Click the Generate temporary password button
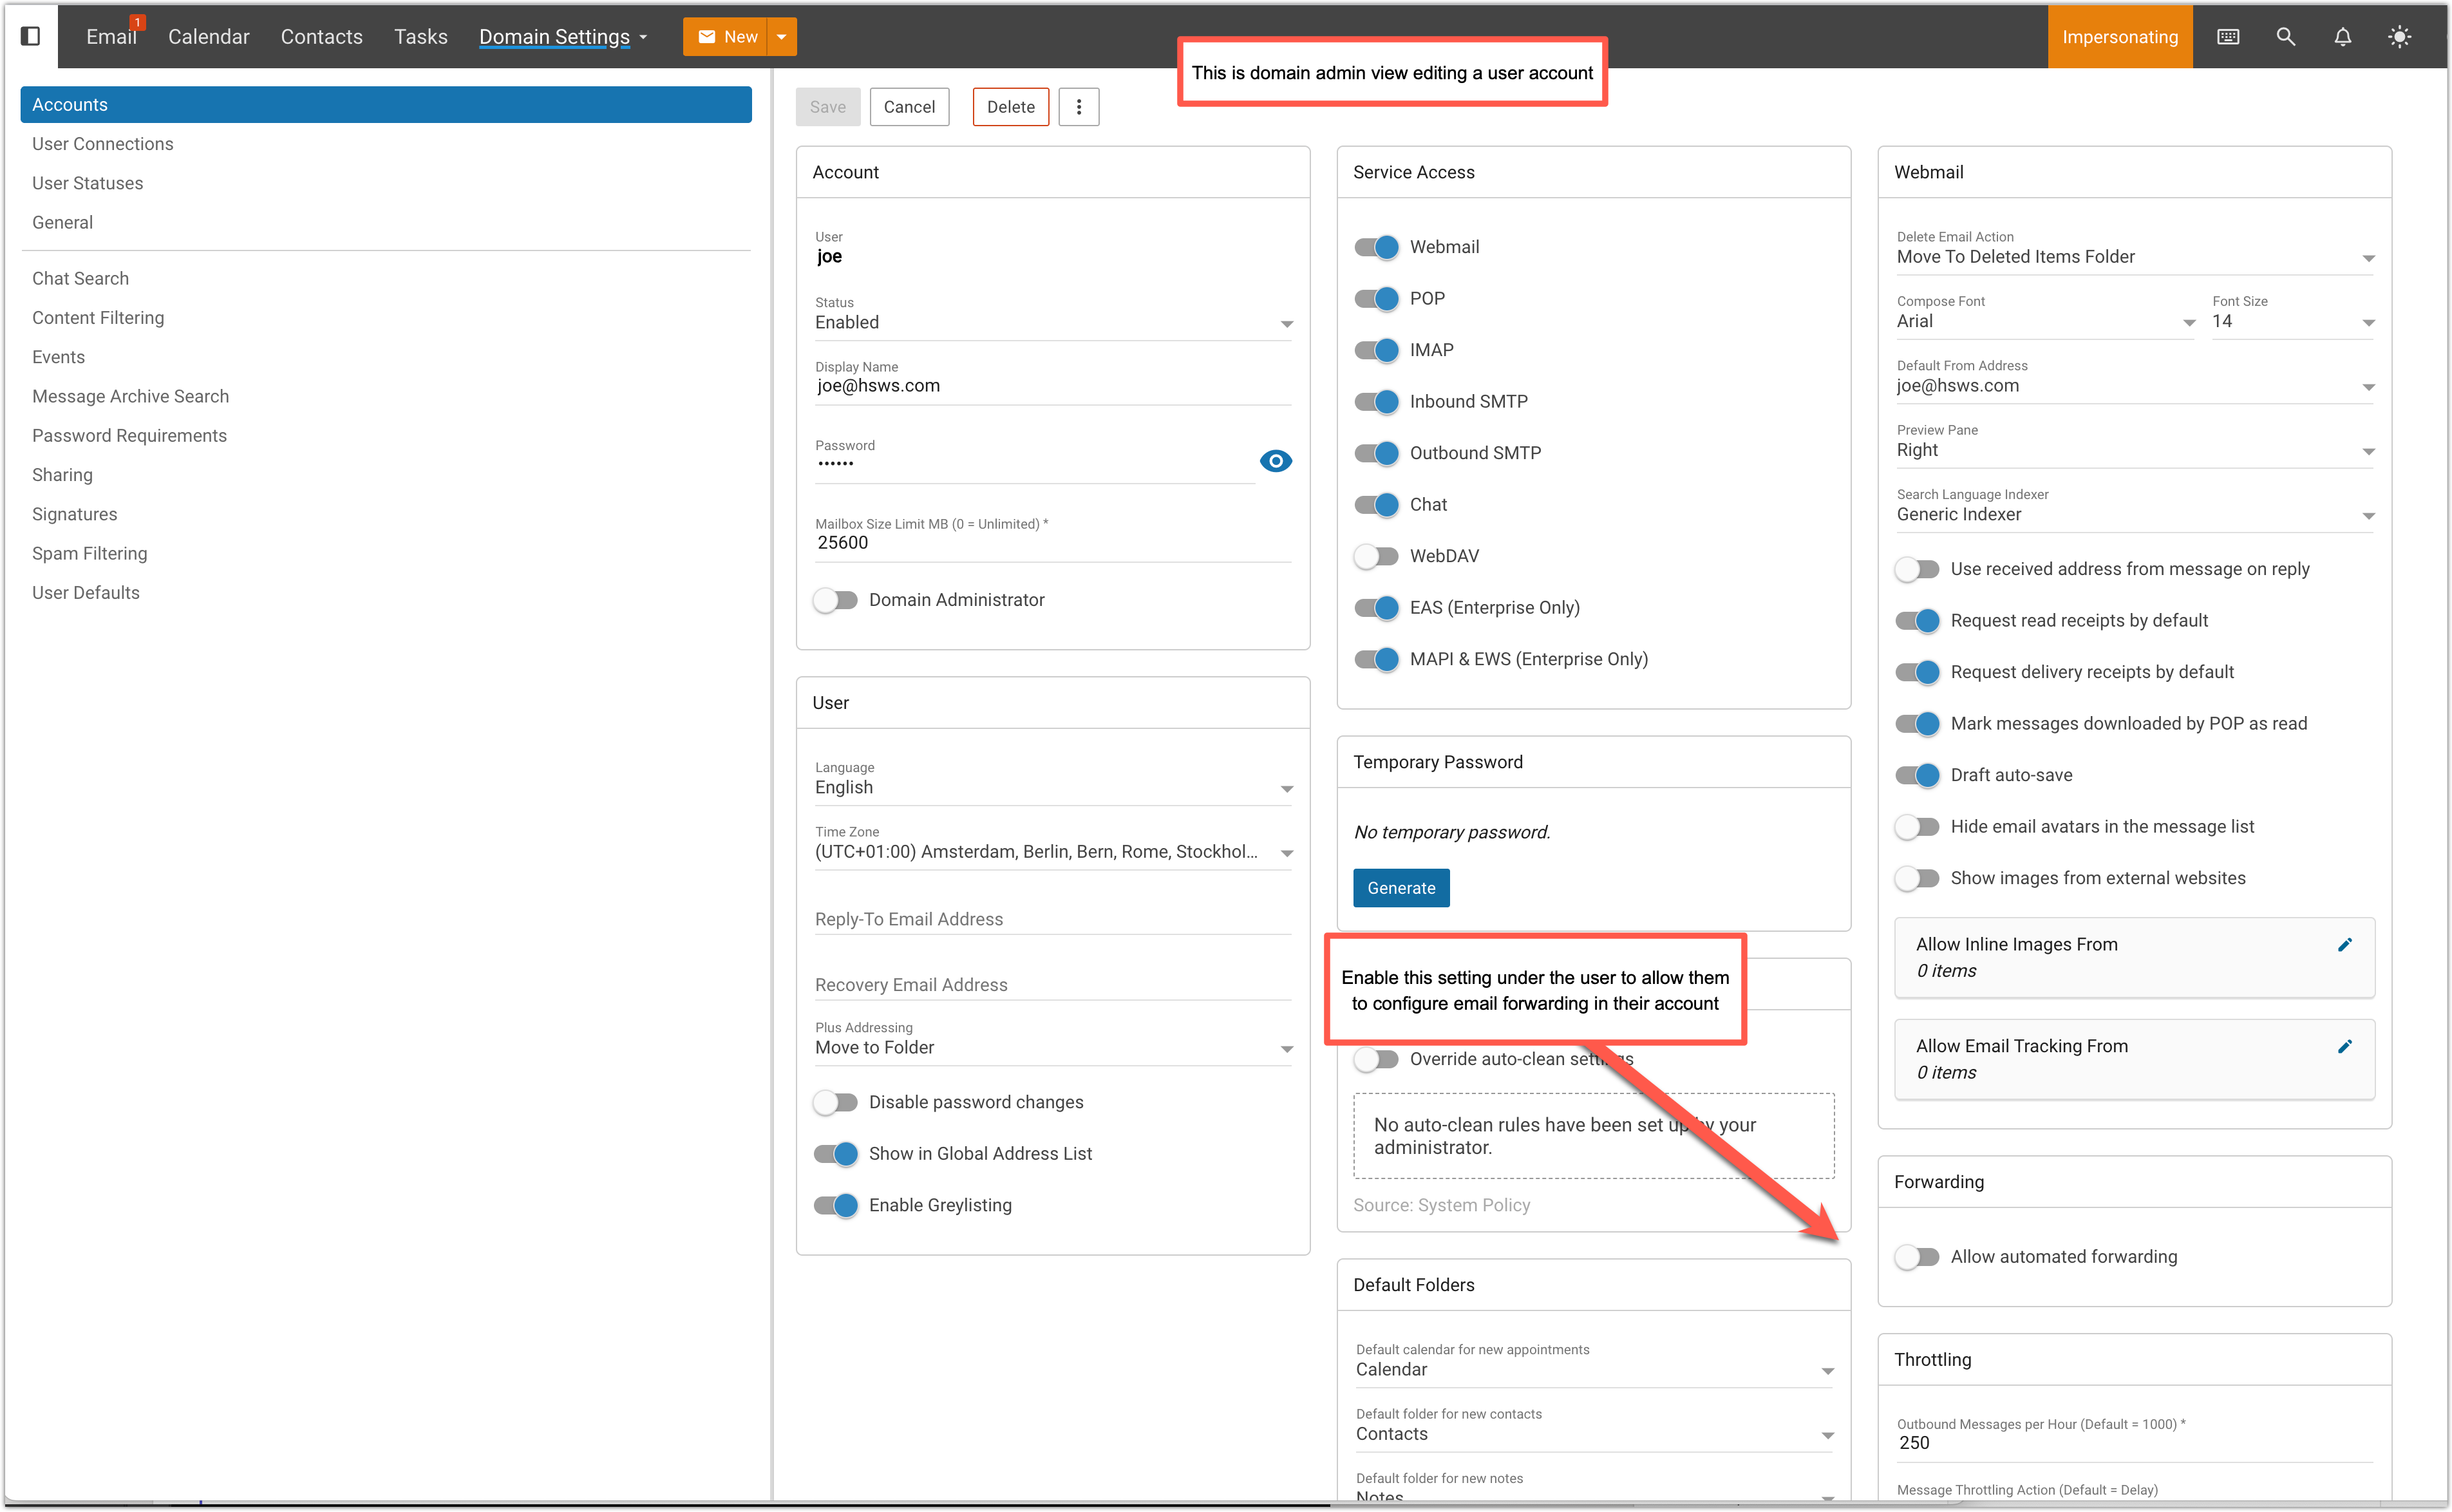 point(1400,888)
